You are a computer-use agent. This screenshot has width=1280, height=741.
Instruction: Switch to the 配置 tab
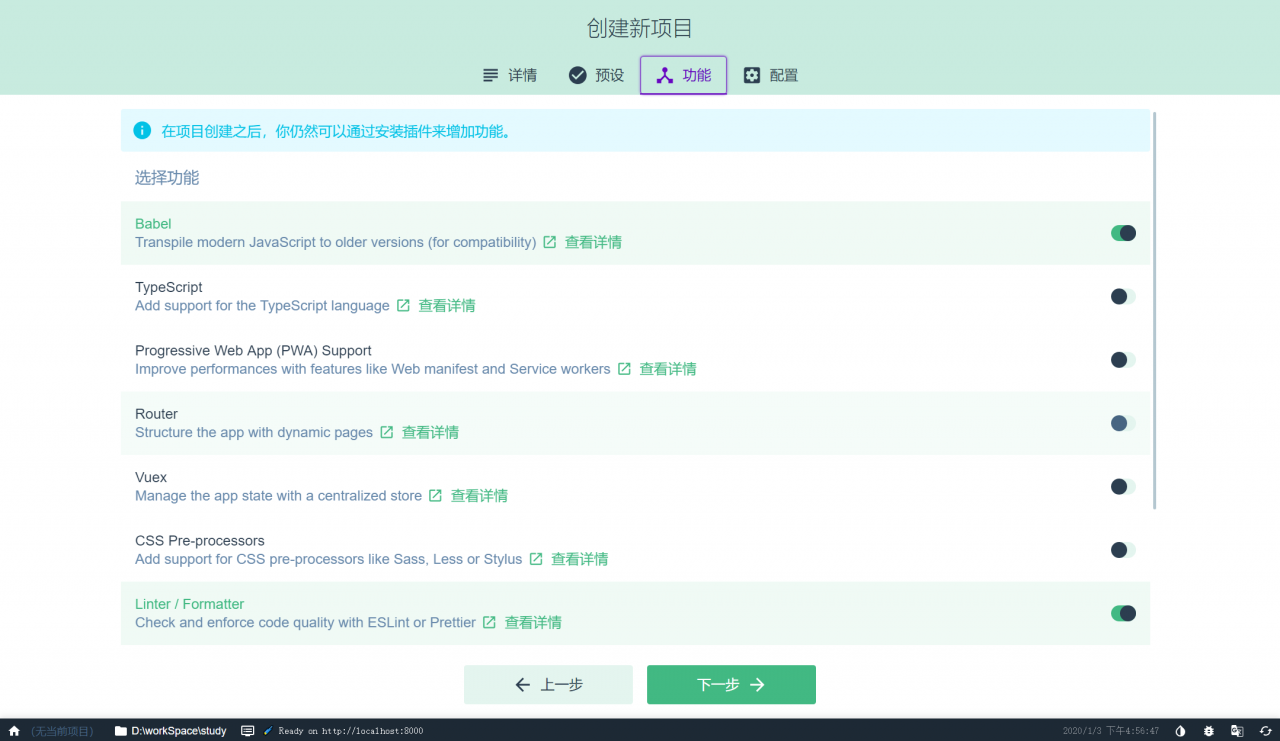point(770,75)
